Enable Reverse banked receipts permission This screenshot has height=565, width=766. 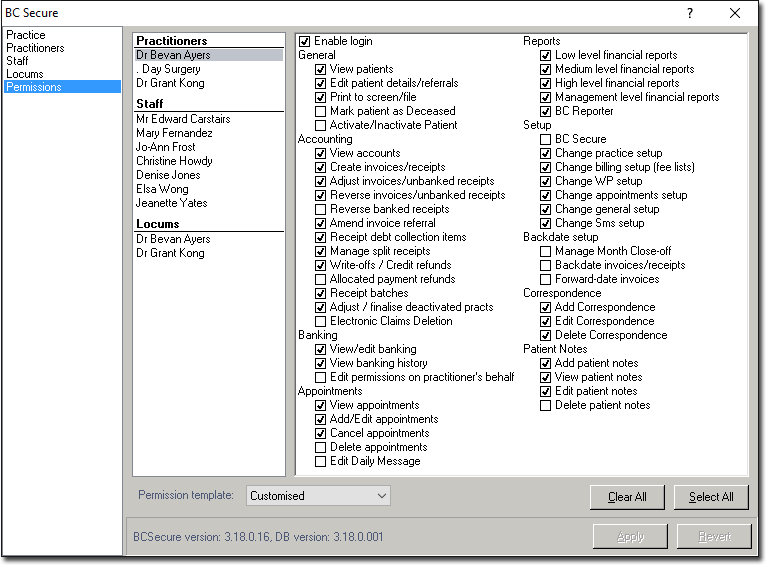tap(320, 209)
